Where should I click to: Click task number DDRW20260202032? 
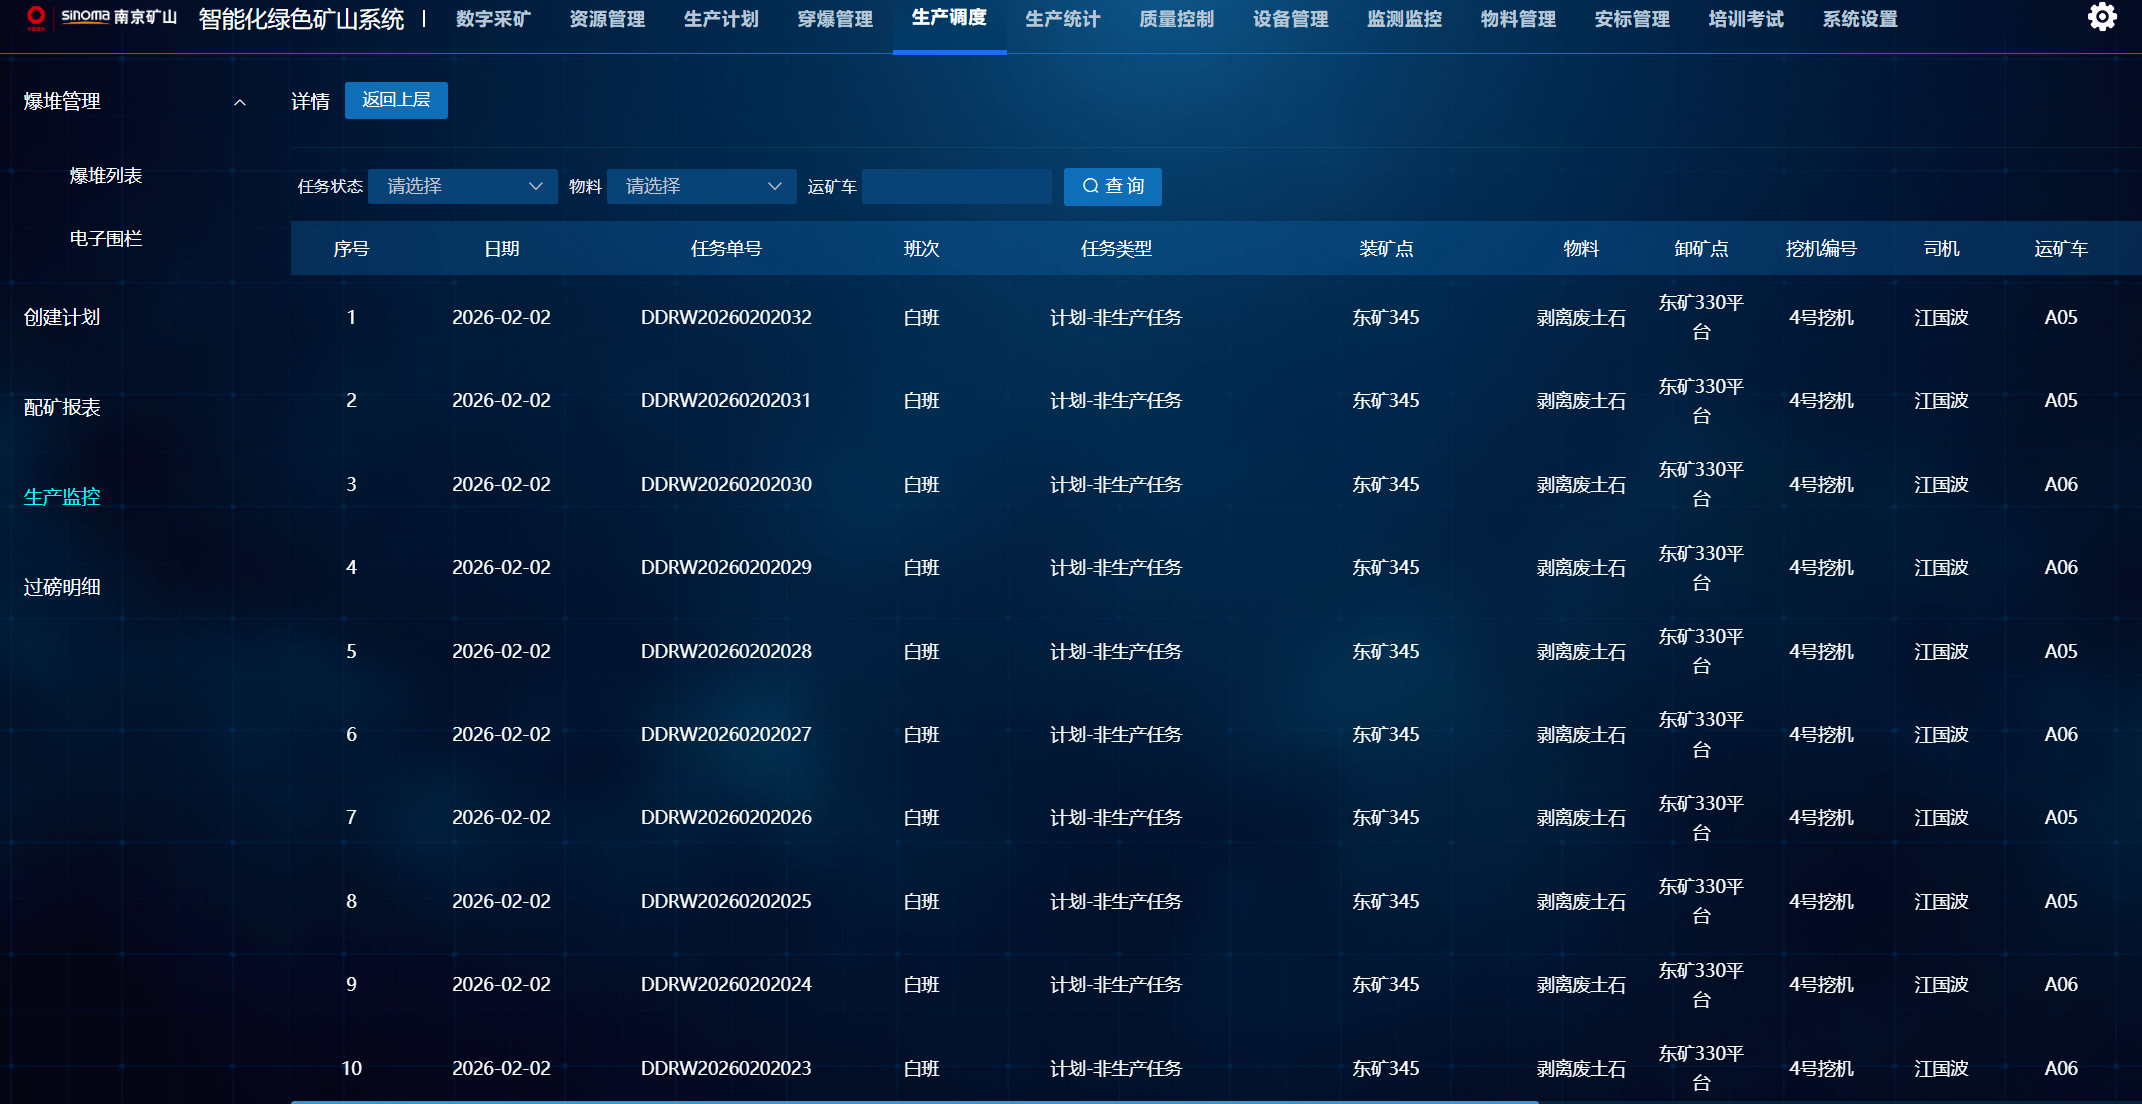coord(726,318)
